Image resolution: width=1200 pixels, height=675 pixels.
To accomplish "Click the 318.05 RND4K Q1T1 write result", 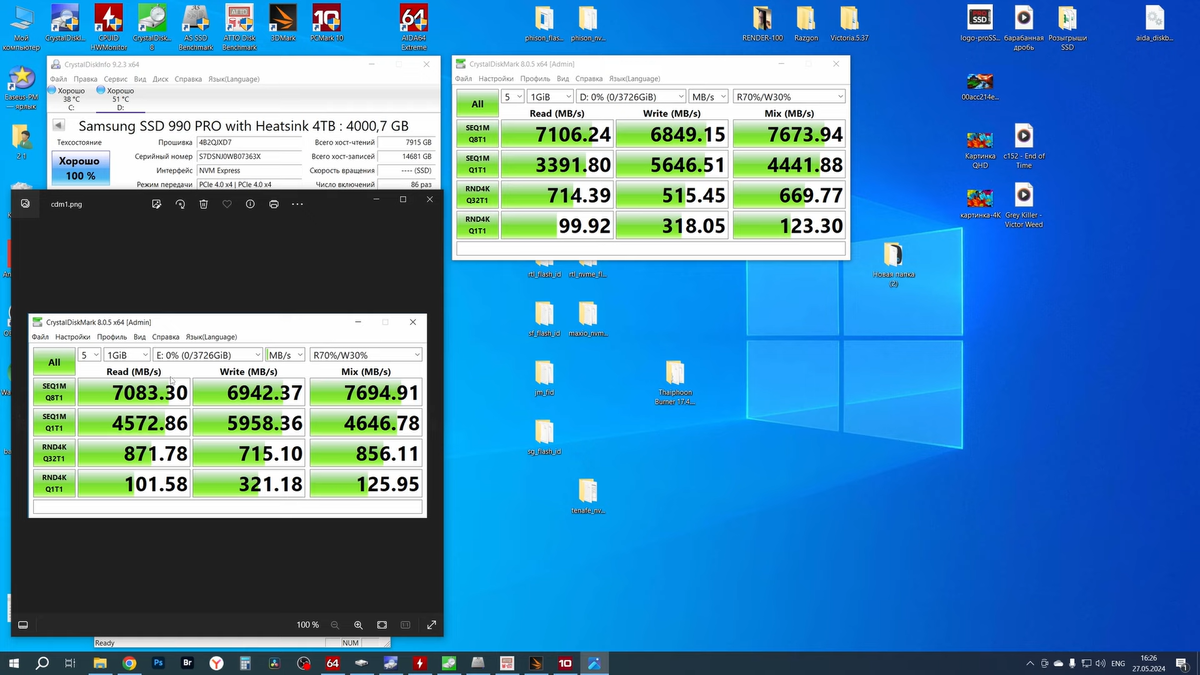I will [x=672, y=225].
